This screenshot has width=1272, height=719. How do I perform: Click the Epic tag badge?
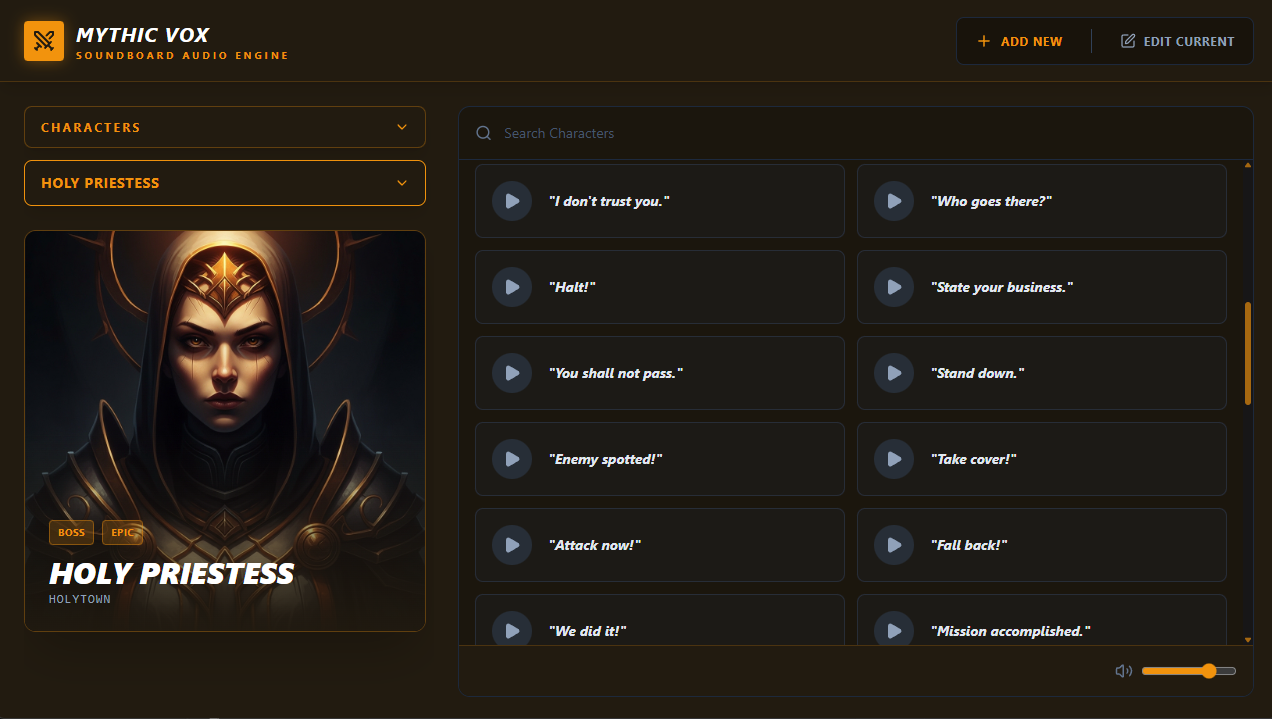122,532
